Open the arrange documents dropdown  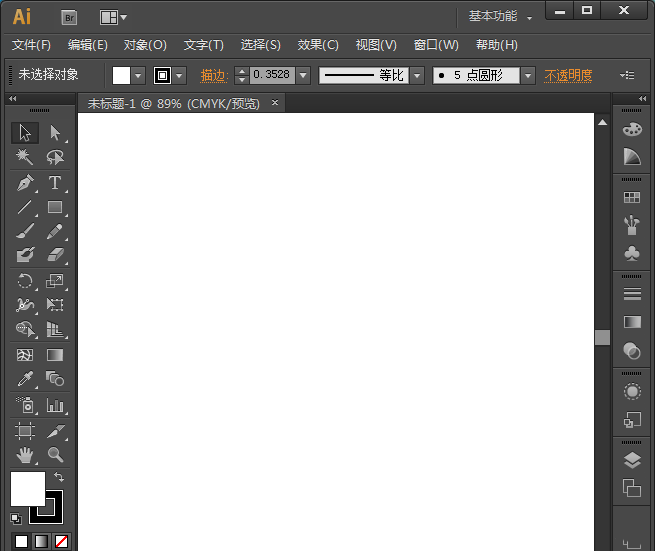(113, 18)
